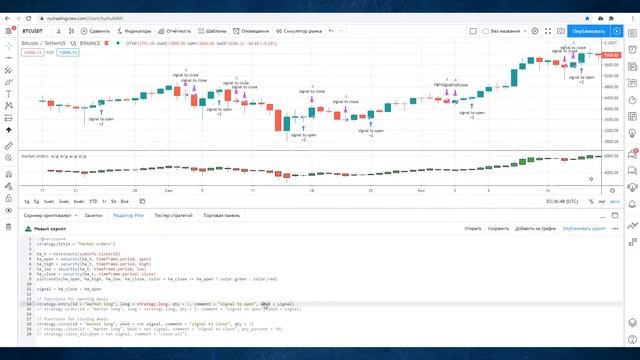Click the blue Опубликовать publish button
Image resolution: width=640 pixels, height=360 pixels.
point(589,31)
